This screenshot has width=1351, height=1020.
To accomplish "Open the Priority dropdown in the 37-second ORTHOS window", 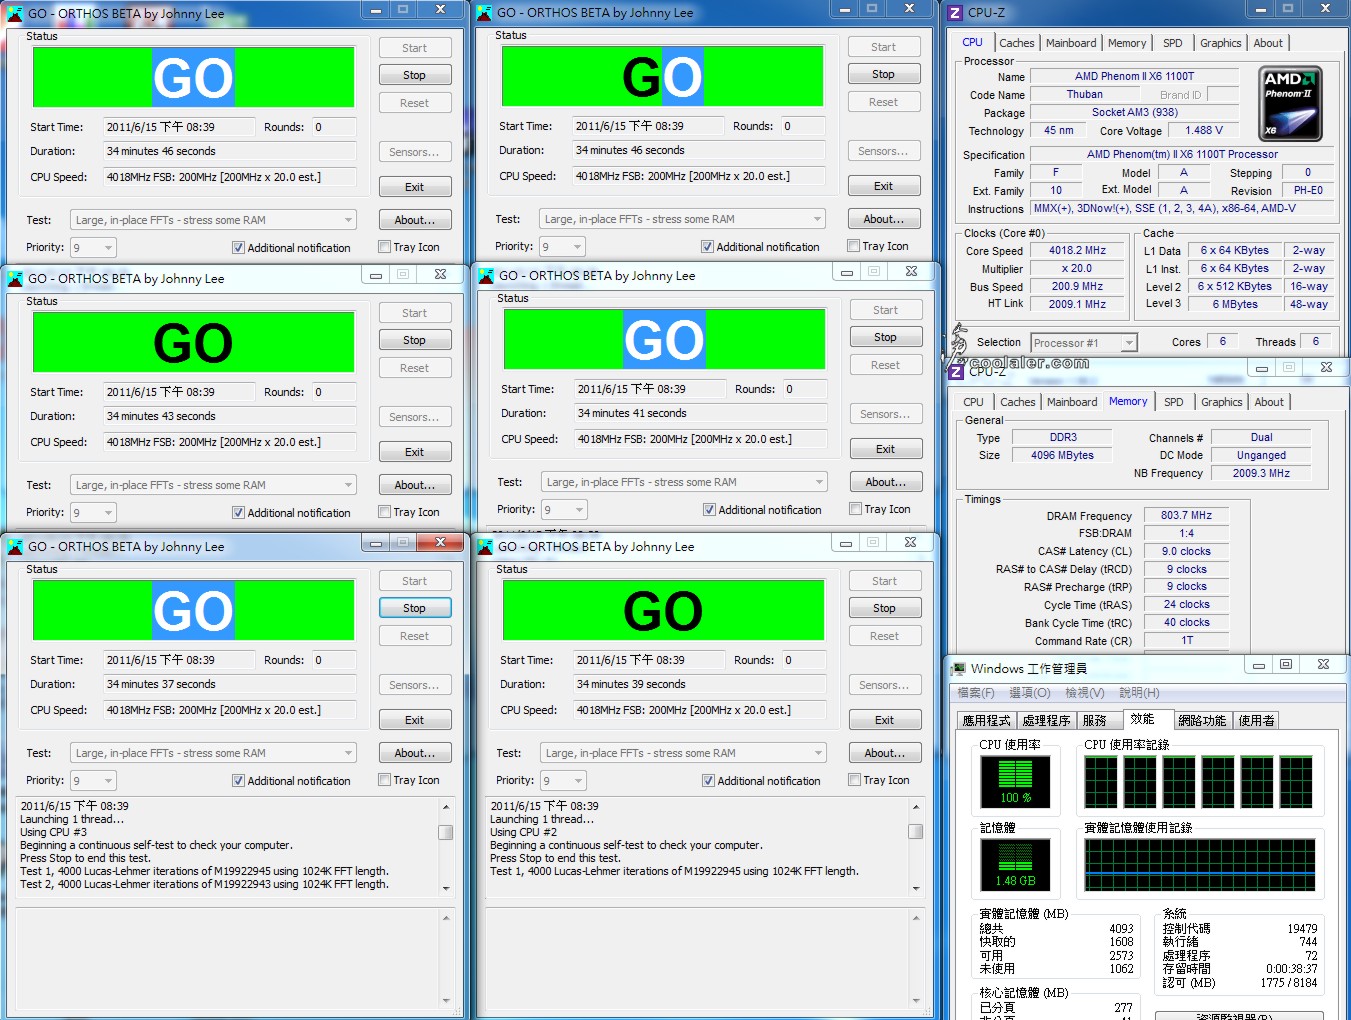I will point(93,780).
